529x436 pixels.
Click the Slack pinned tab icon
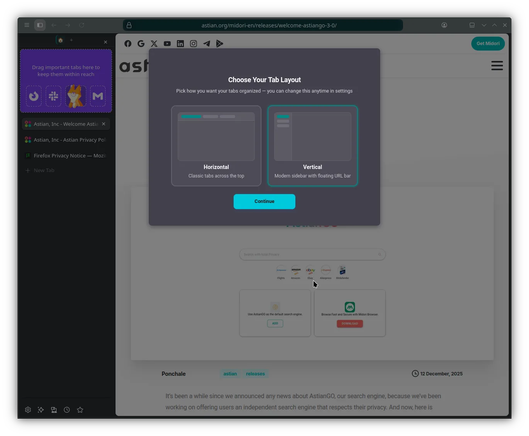coord(53,96)
